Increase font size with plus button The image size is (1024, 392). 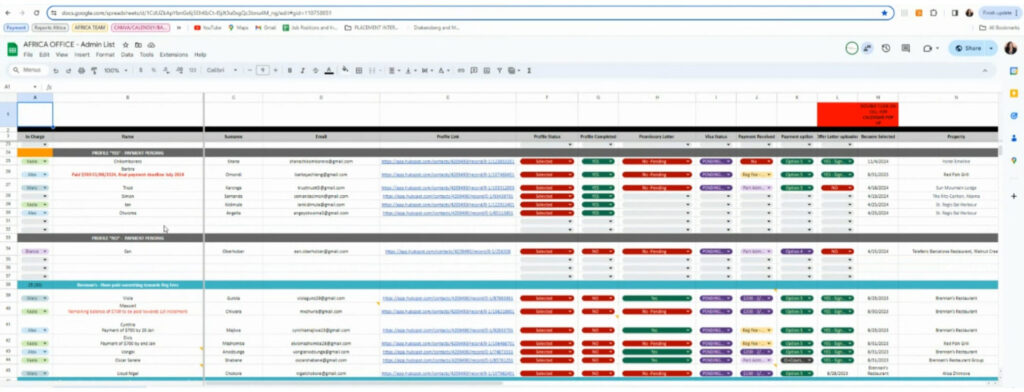coord(276,70)
